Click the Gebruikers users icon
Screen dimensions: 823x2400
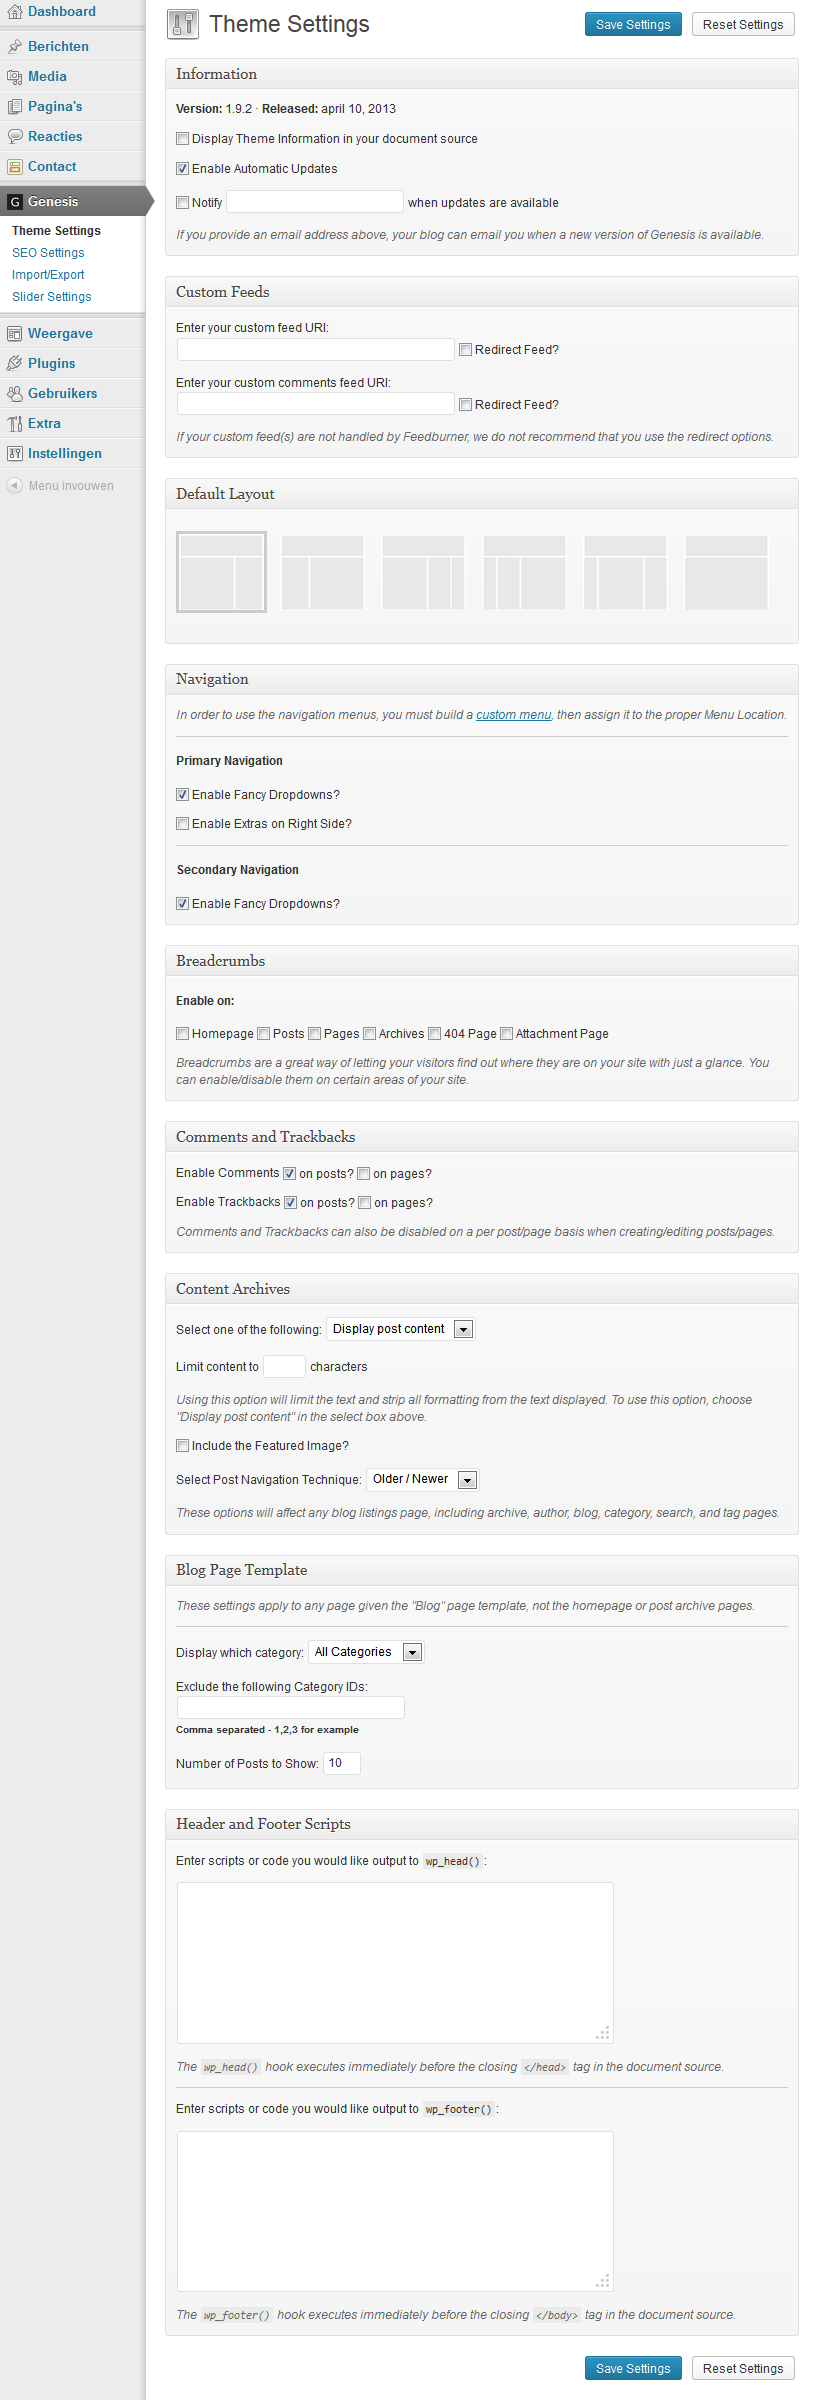(x=14, y=394)
